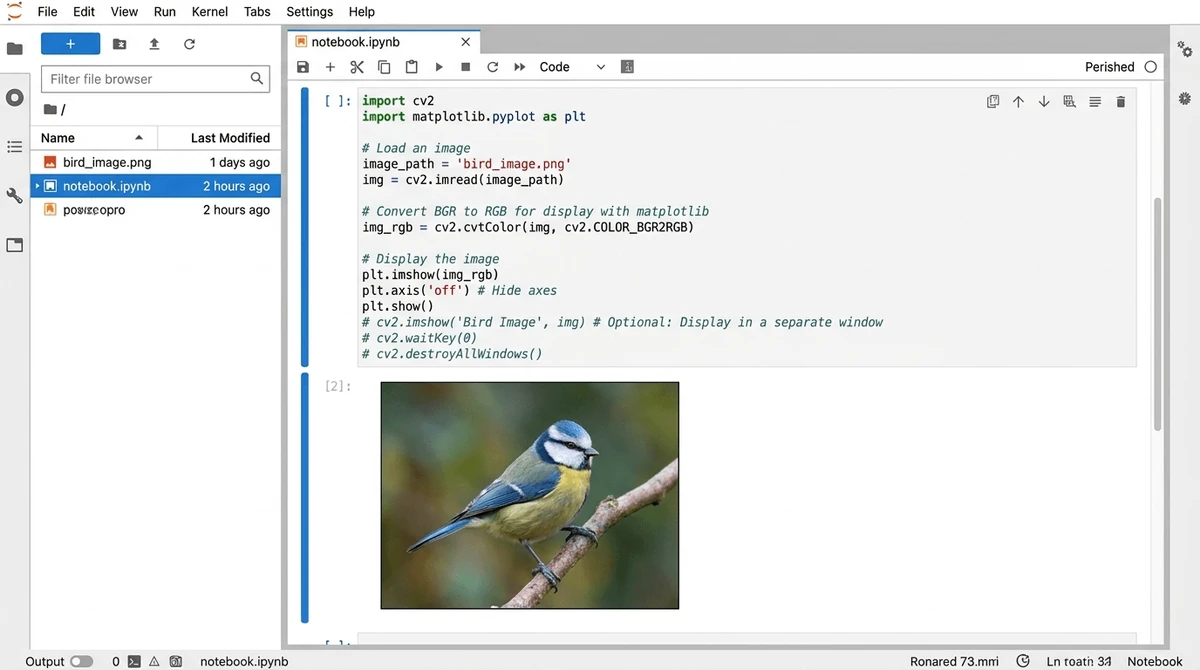Run the selected cell with play icon
The height and width of the screenshot is (670, 1200).
[438, 67]
